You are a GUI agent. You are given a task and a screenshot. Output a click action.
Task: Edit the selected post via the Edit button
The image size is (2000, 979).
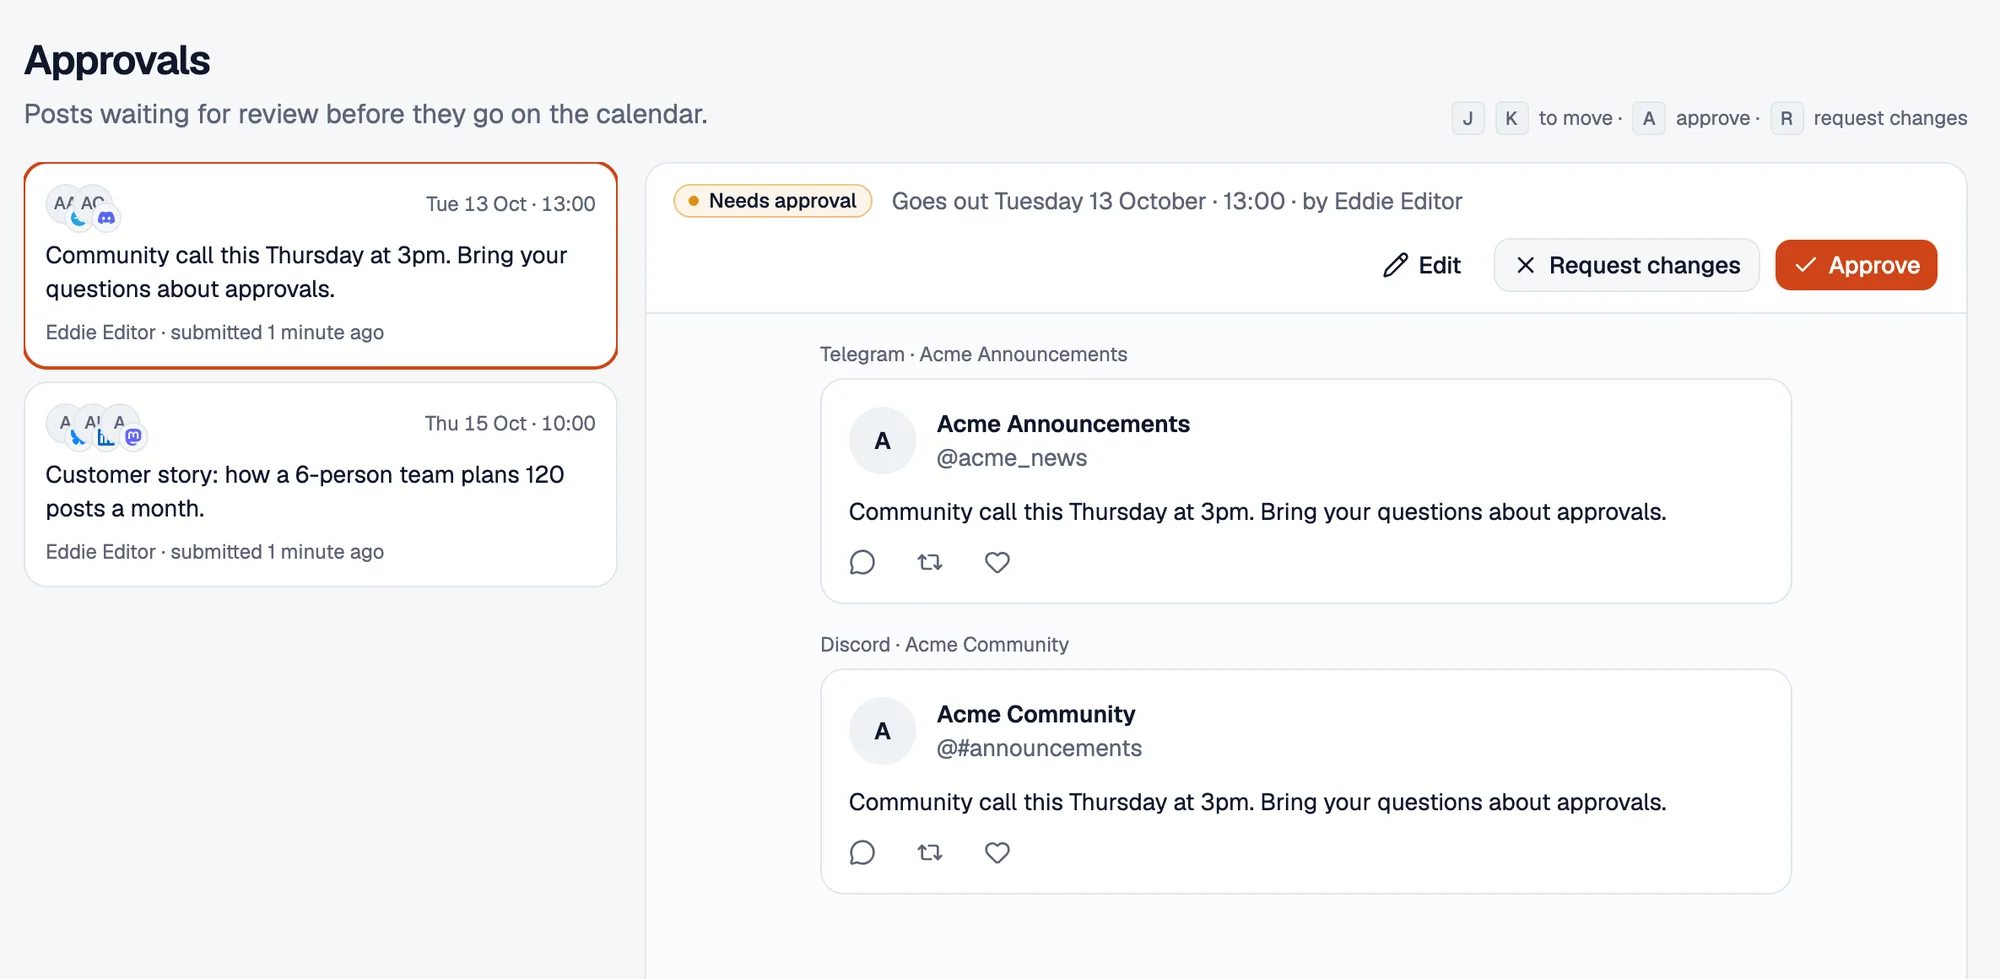[x=1422, y=265]
